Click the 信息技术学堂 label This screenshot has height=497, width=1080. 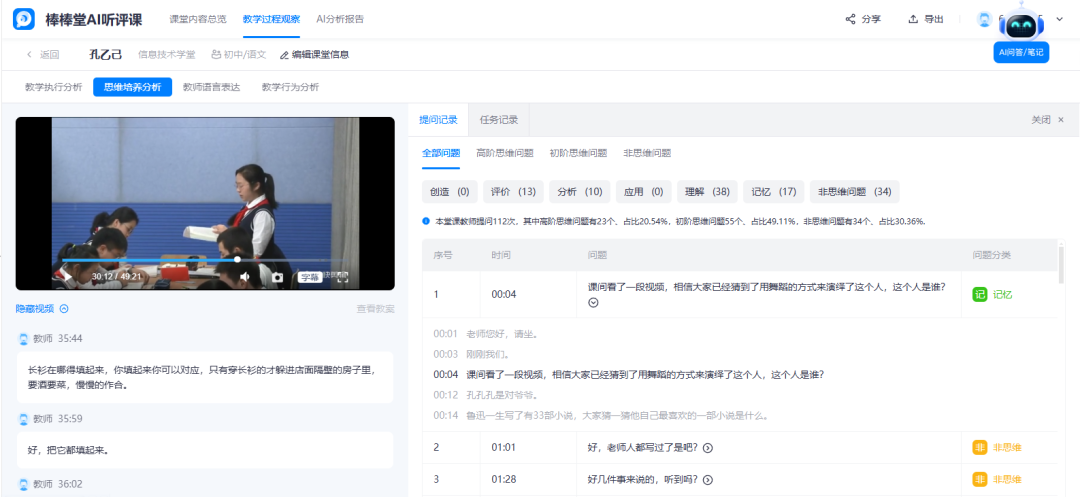167,54
